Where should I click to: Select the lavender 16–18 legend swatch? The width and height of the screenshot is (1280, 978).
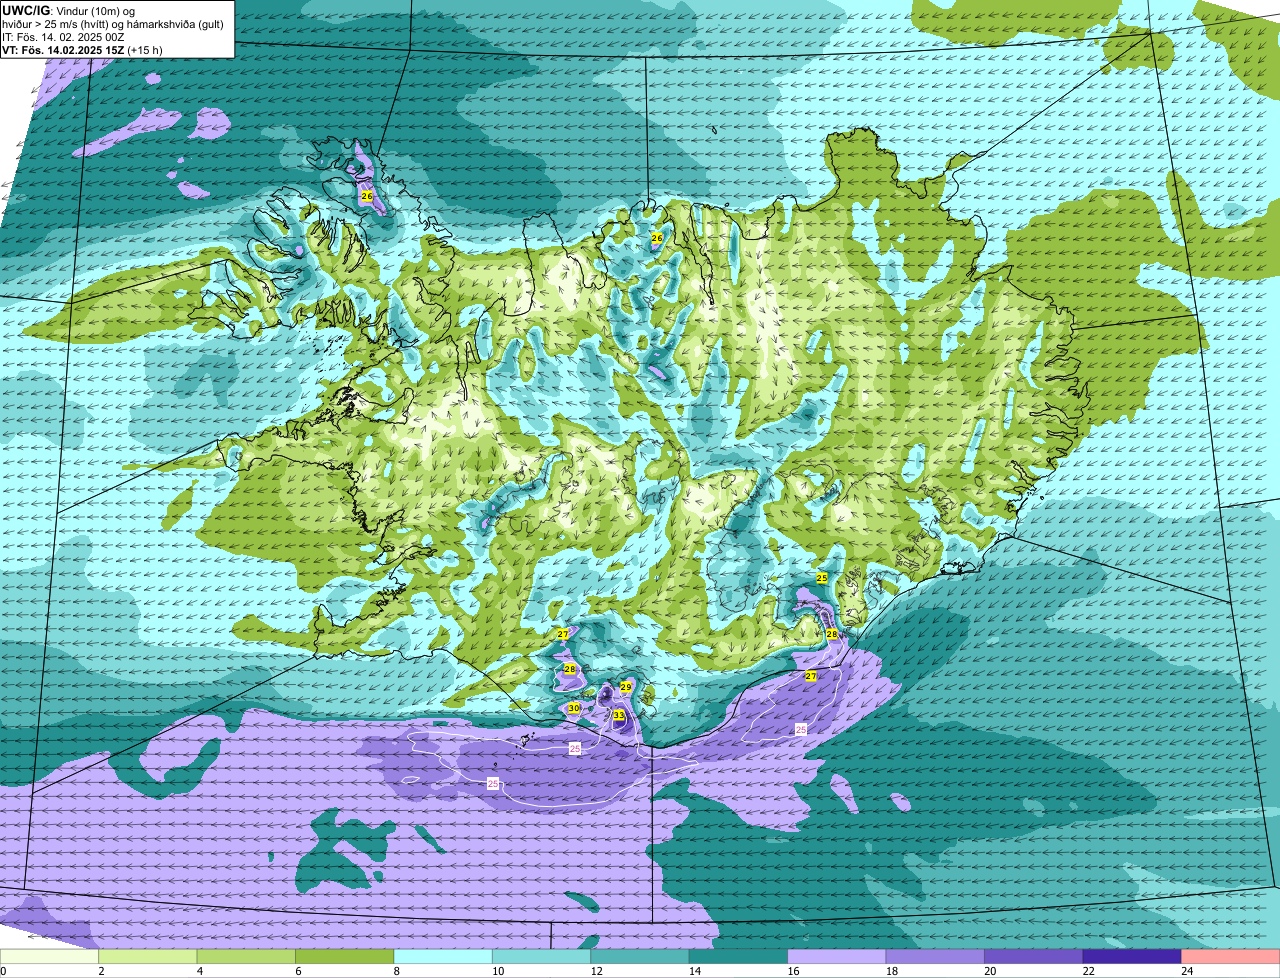click(837, 957)
